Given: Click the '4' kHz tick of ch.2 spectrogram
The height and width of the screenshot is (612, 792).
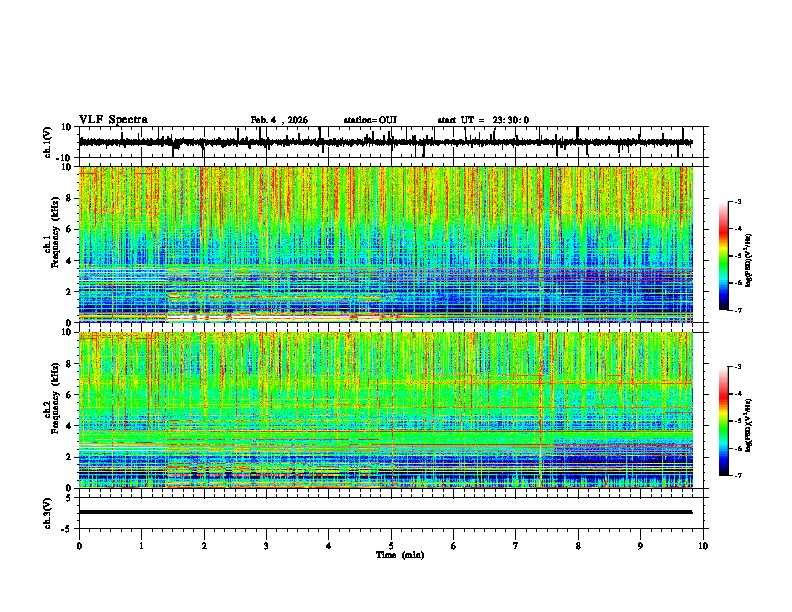Looking at the screenshot, I should point(69,426).
